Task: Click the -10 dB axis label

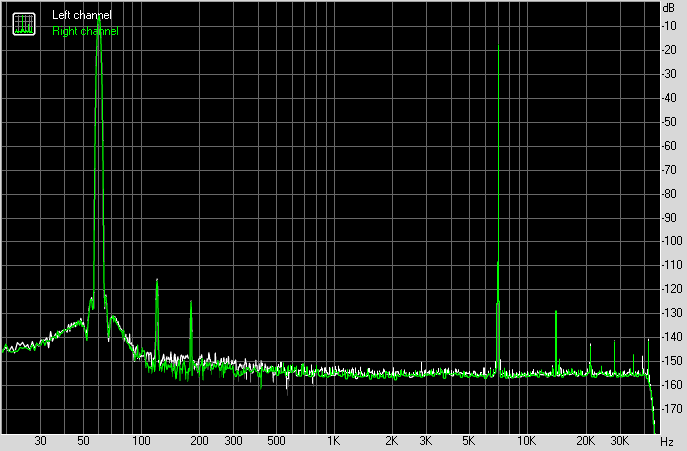Action: point(669,26)
